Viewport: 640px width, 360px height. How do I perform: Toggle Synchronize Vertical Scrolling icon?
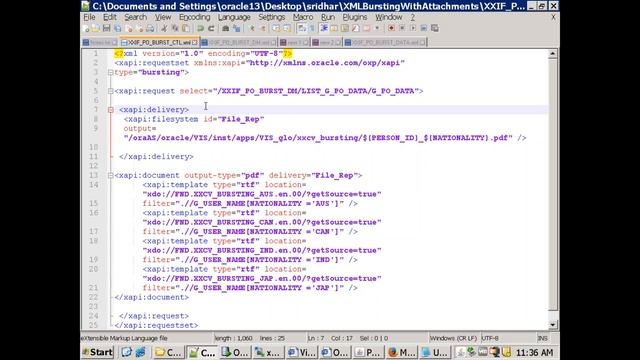(x=275, y=28)
